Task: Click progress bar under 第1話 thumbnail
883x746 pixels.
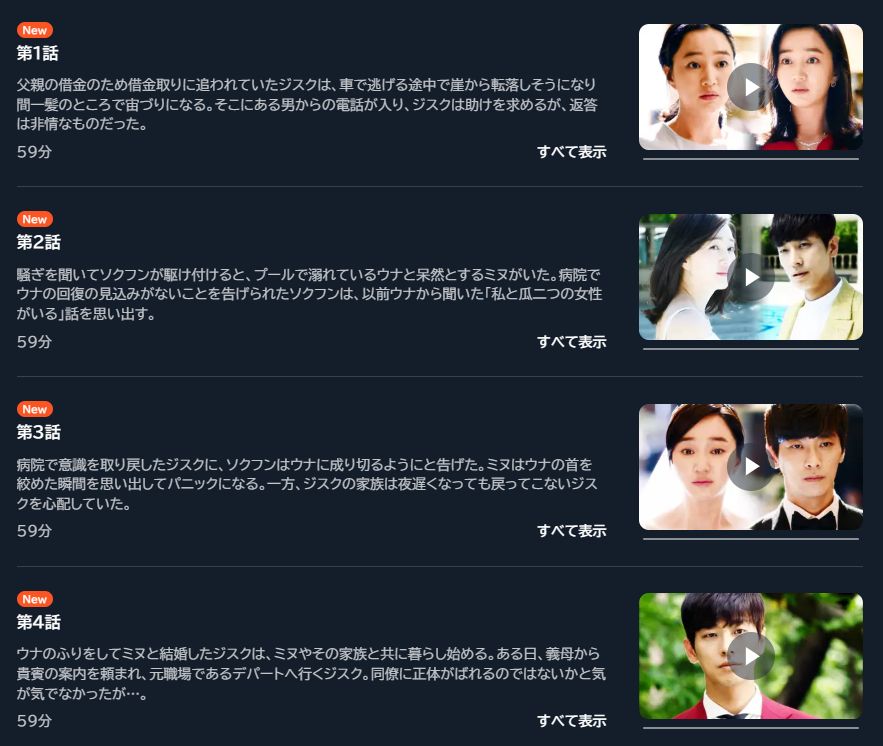Action: [751, 159]
